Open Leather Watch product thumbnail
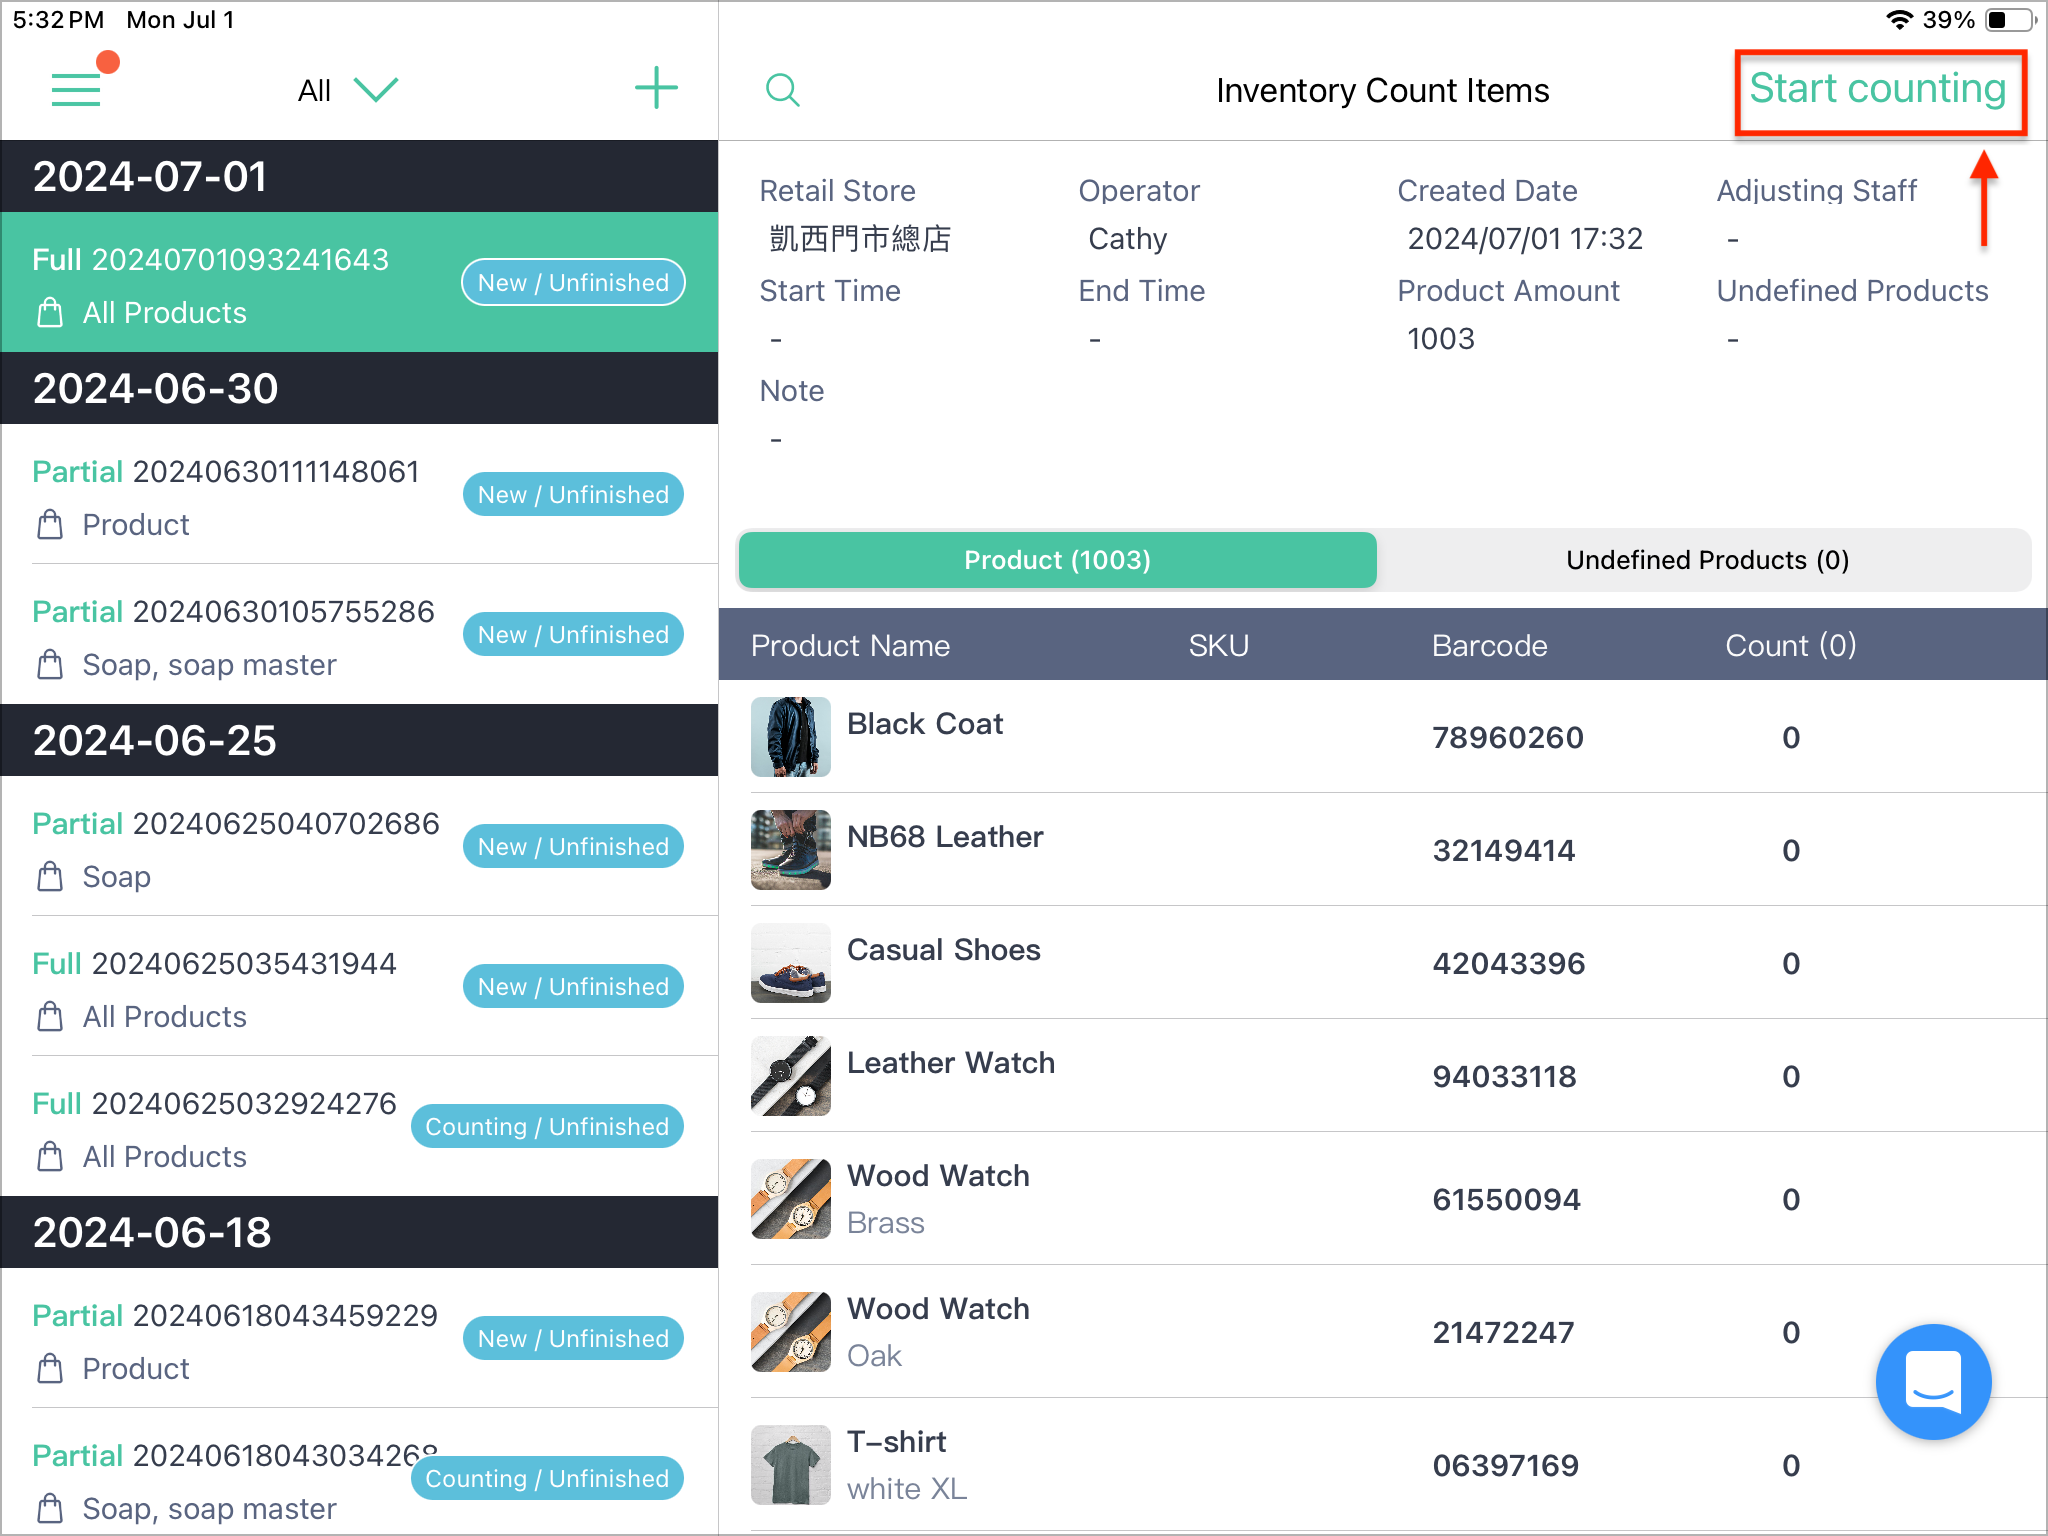The width and height of the screenshot is (2048, 1536). tap(790, 1076)
